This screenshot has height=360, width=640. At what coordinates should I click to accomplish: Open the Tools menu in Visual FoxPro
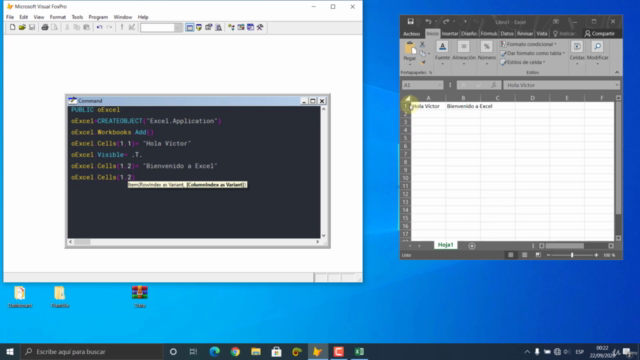click(77, 17)
